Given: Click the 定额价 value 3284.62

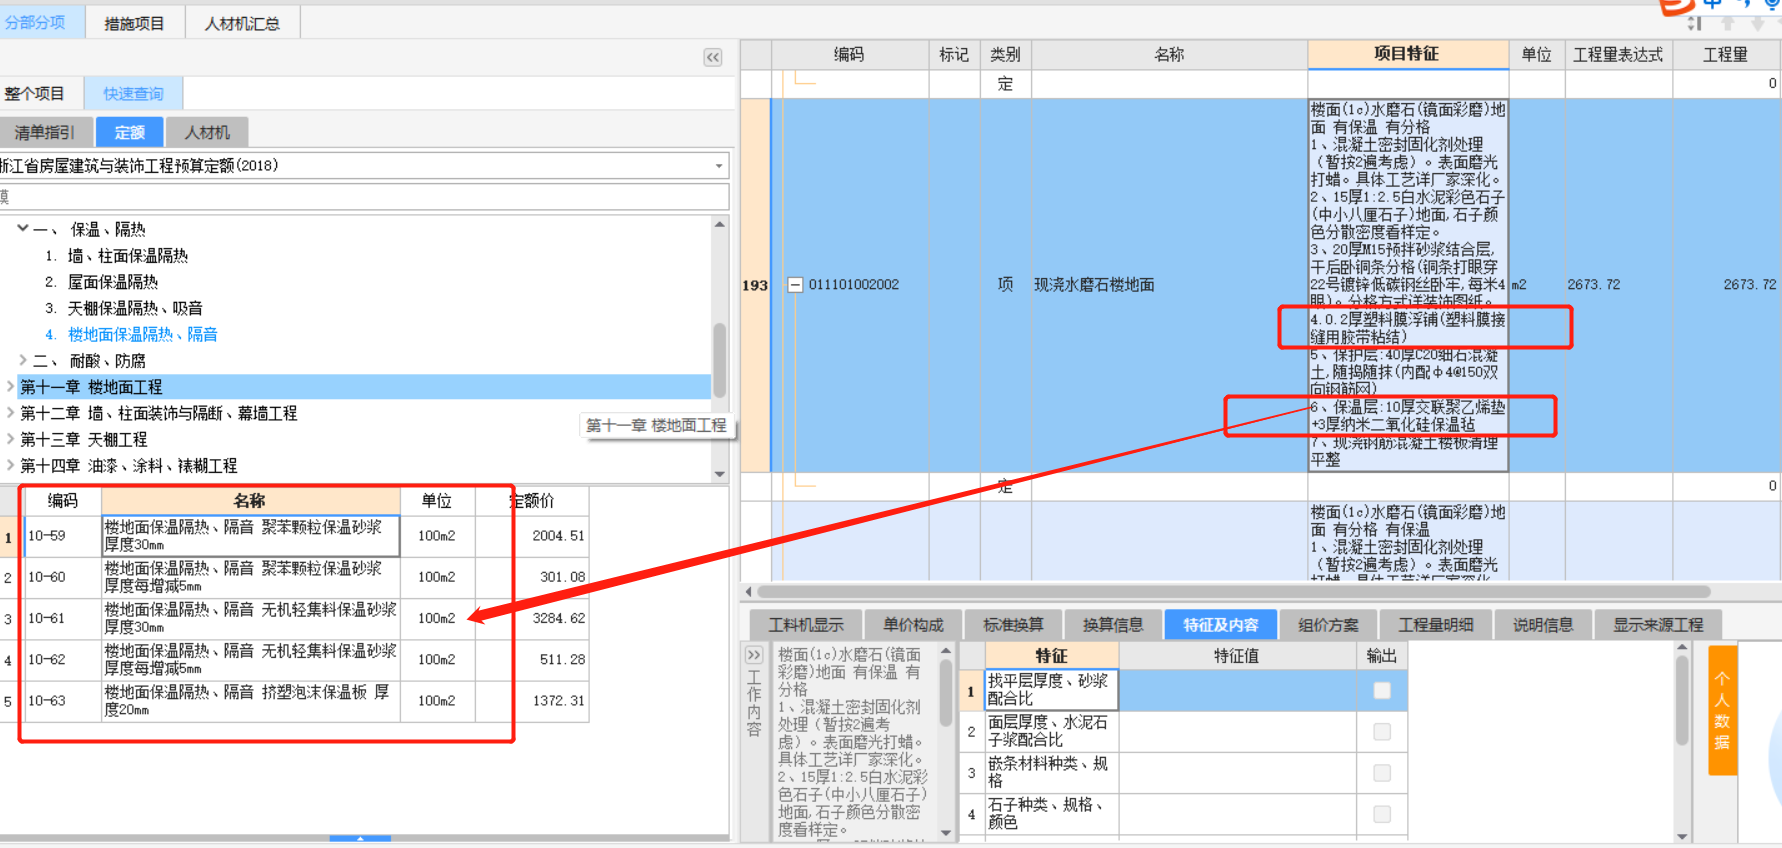Looking at the screenshot, I should tap(558, 618).
